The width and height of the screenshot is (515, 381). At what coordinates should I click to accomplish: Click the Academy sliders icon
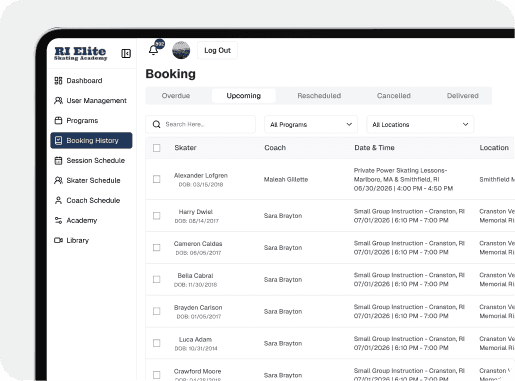point(58,220)
